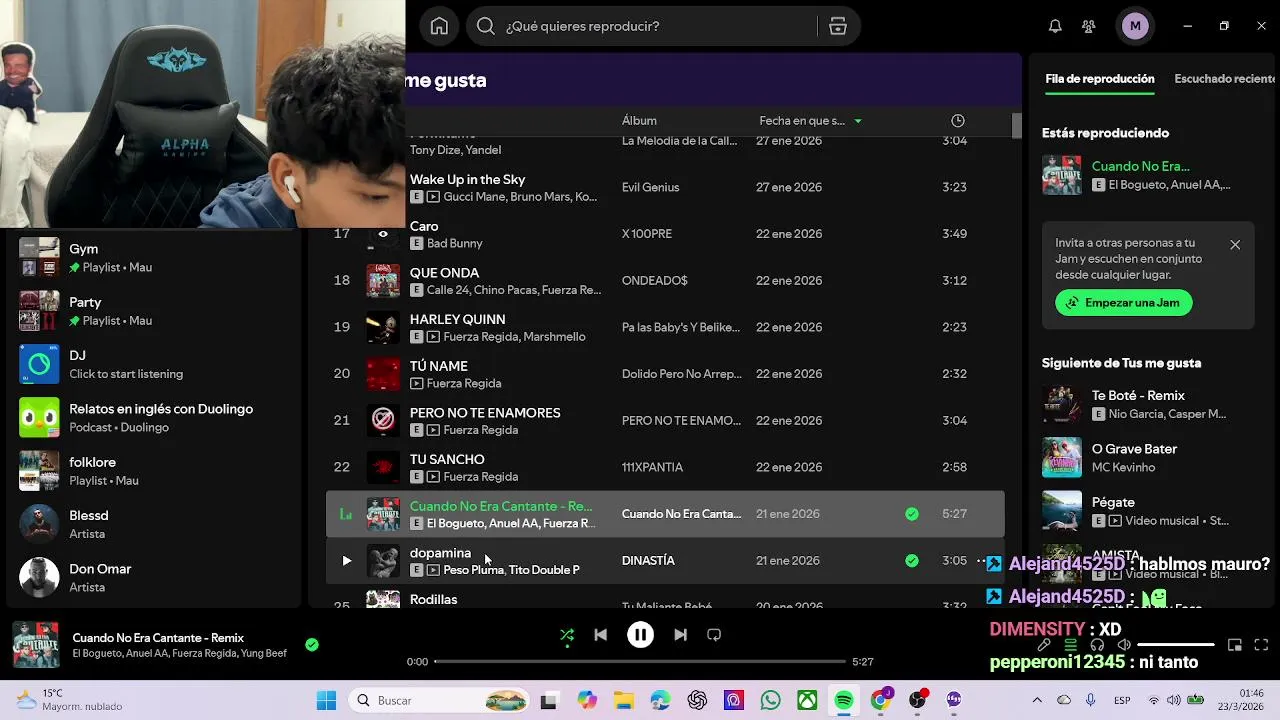The width and height of the screenshot is (1280, 720).
Task: Toggle liked checkmark on Cuando No Era Cantante row
Action: coord(911,514)
